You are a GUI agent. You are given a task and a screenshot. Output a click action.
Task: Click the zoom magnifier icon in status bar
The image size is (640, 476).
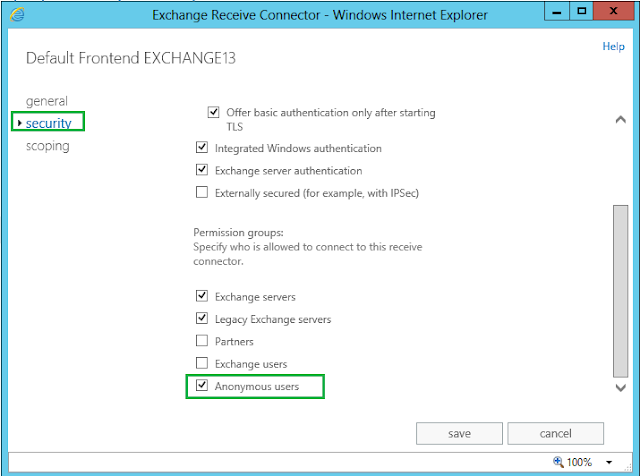(558, 462)
